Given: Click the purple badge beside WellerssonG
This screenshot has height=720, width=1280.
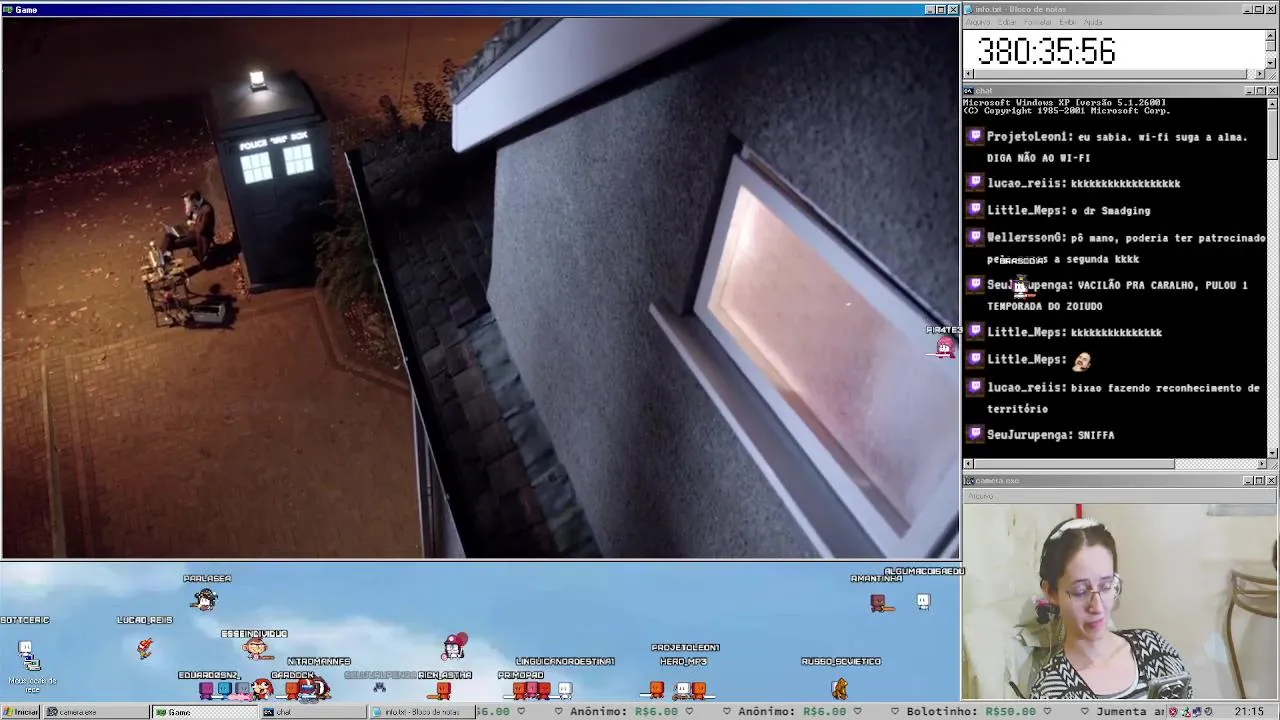Looking at the screenshot, I should 975,237.
